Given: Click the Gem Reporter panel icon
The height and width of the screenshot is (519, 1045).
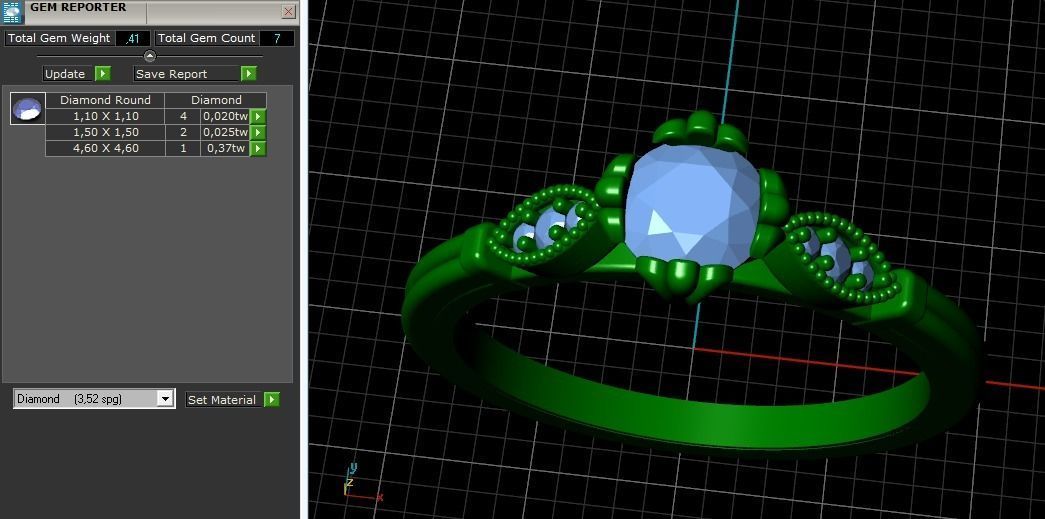Looking at the screenshot, I should [13, 12].
